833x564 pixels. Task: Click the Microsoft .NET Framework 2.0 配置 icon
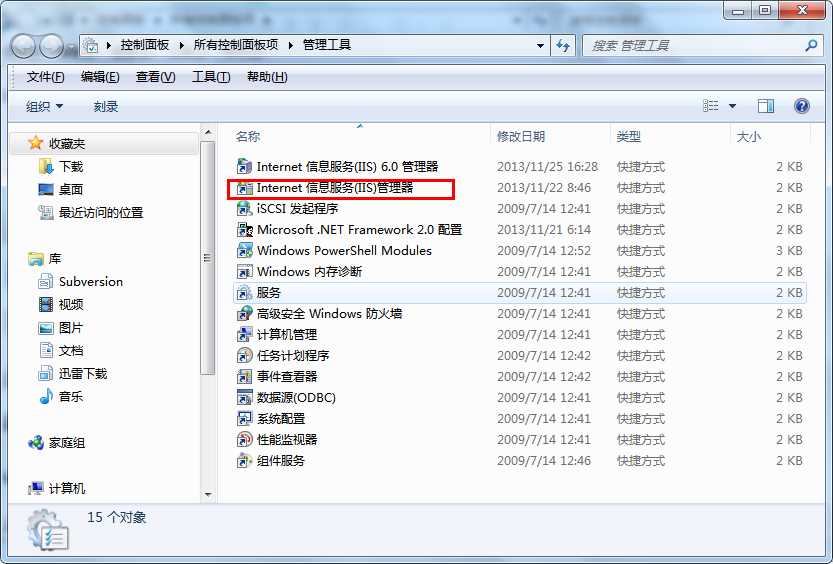244,229
